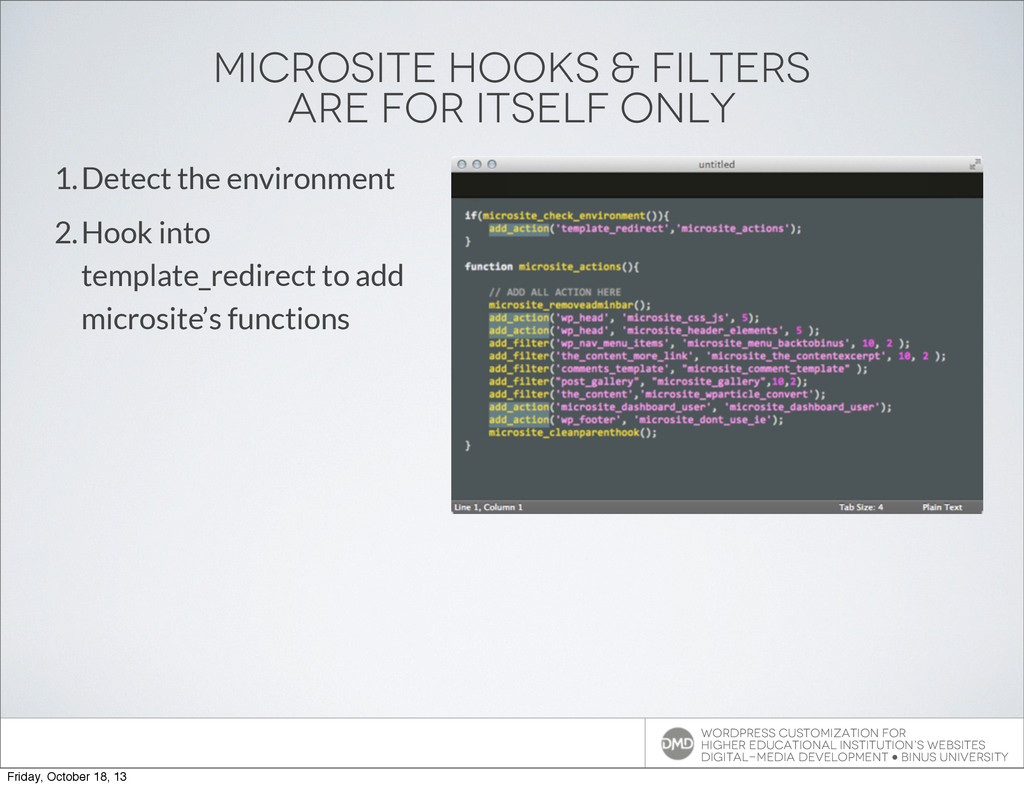1024x788 pixels.
Task: Click the 'Are for itself only' title line
Action: [x=512, y=108]
